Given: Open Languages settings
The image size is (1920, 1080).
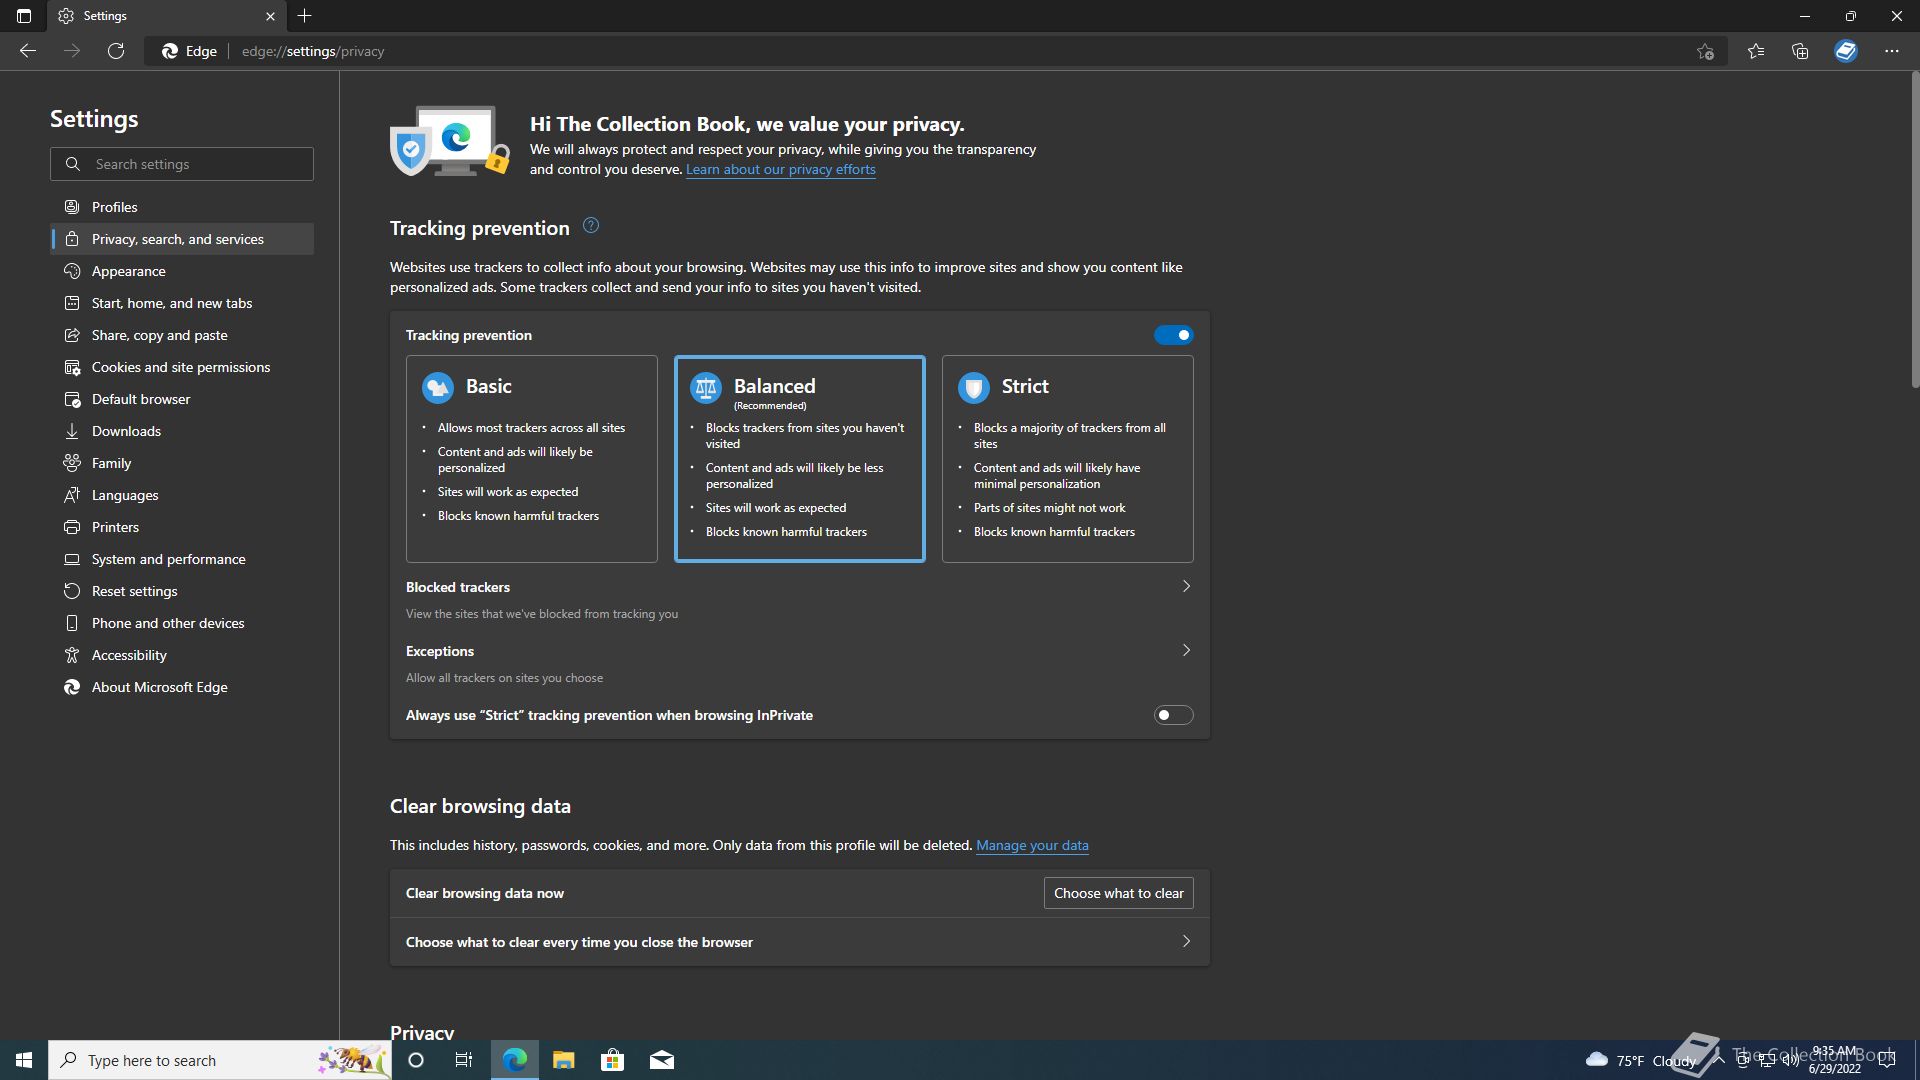Looking at the screenshot, I should [x=182, y=495].
